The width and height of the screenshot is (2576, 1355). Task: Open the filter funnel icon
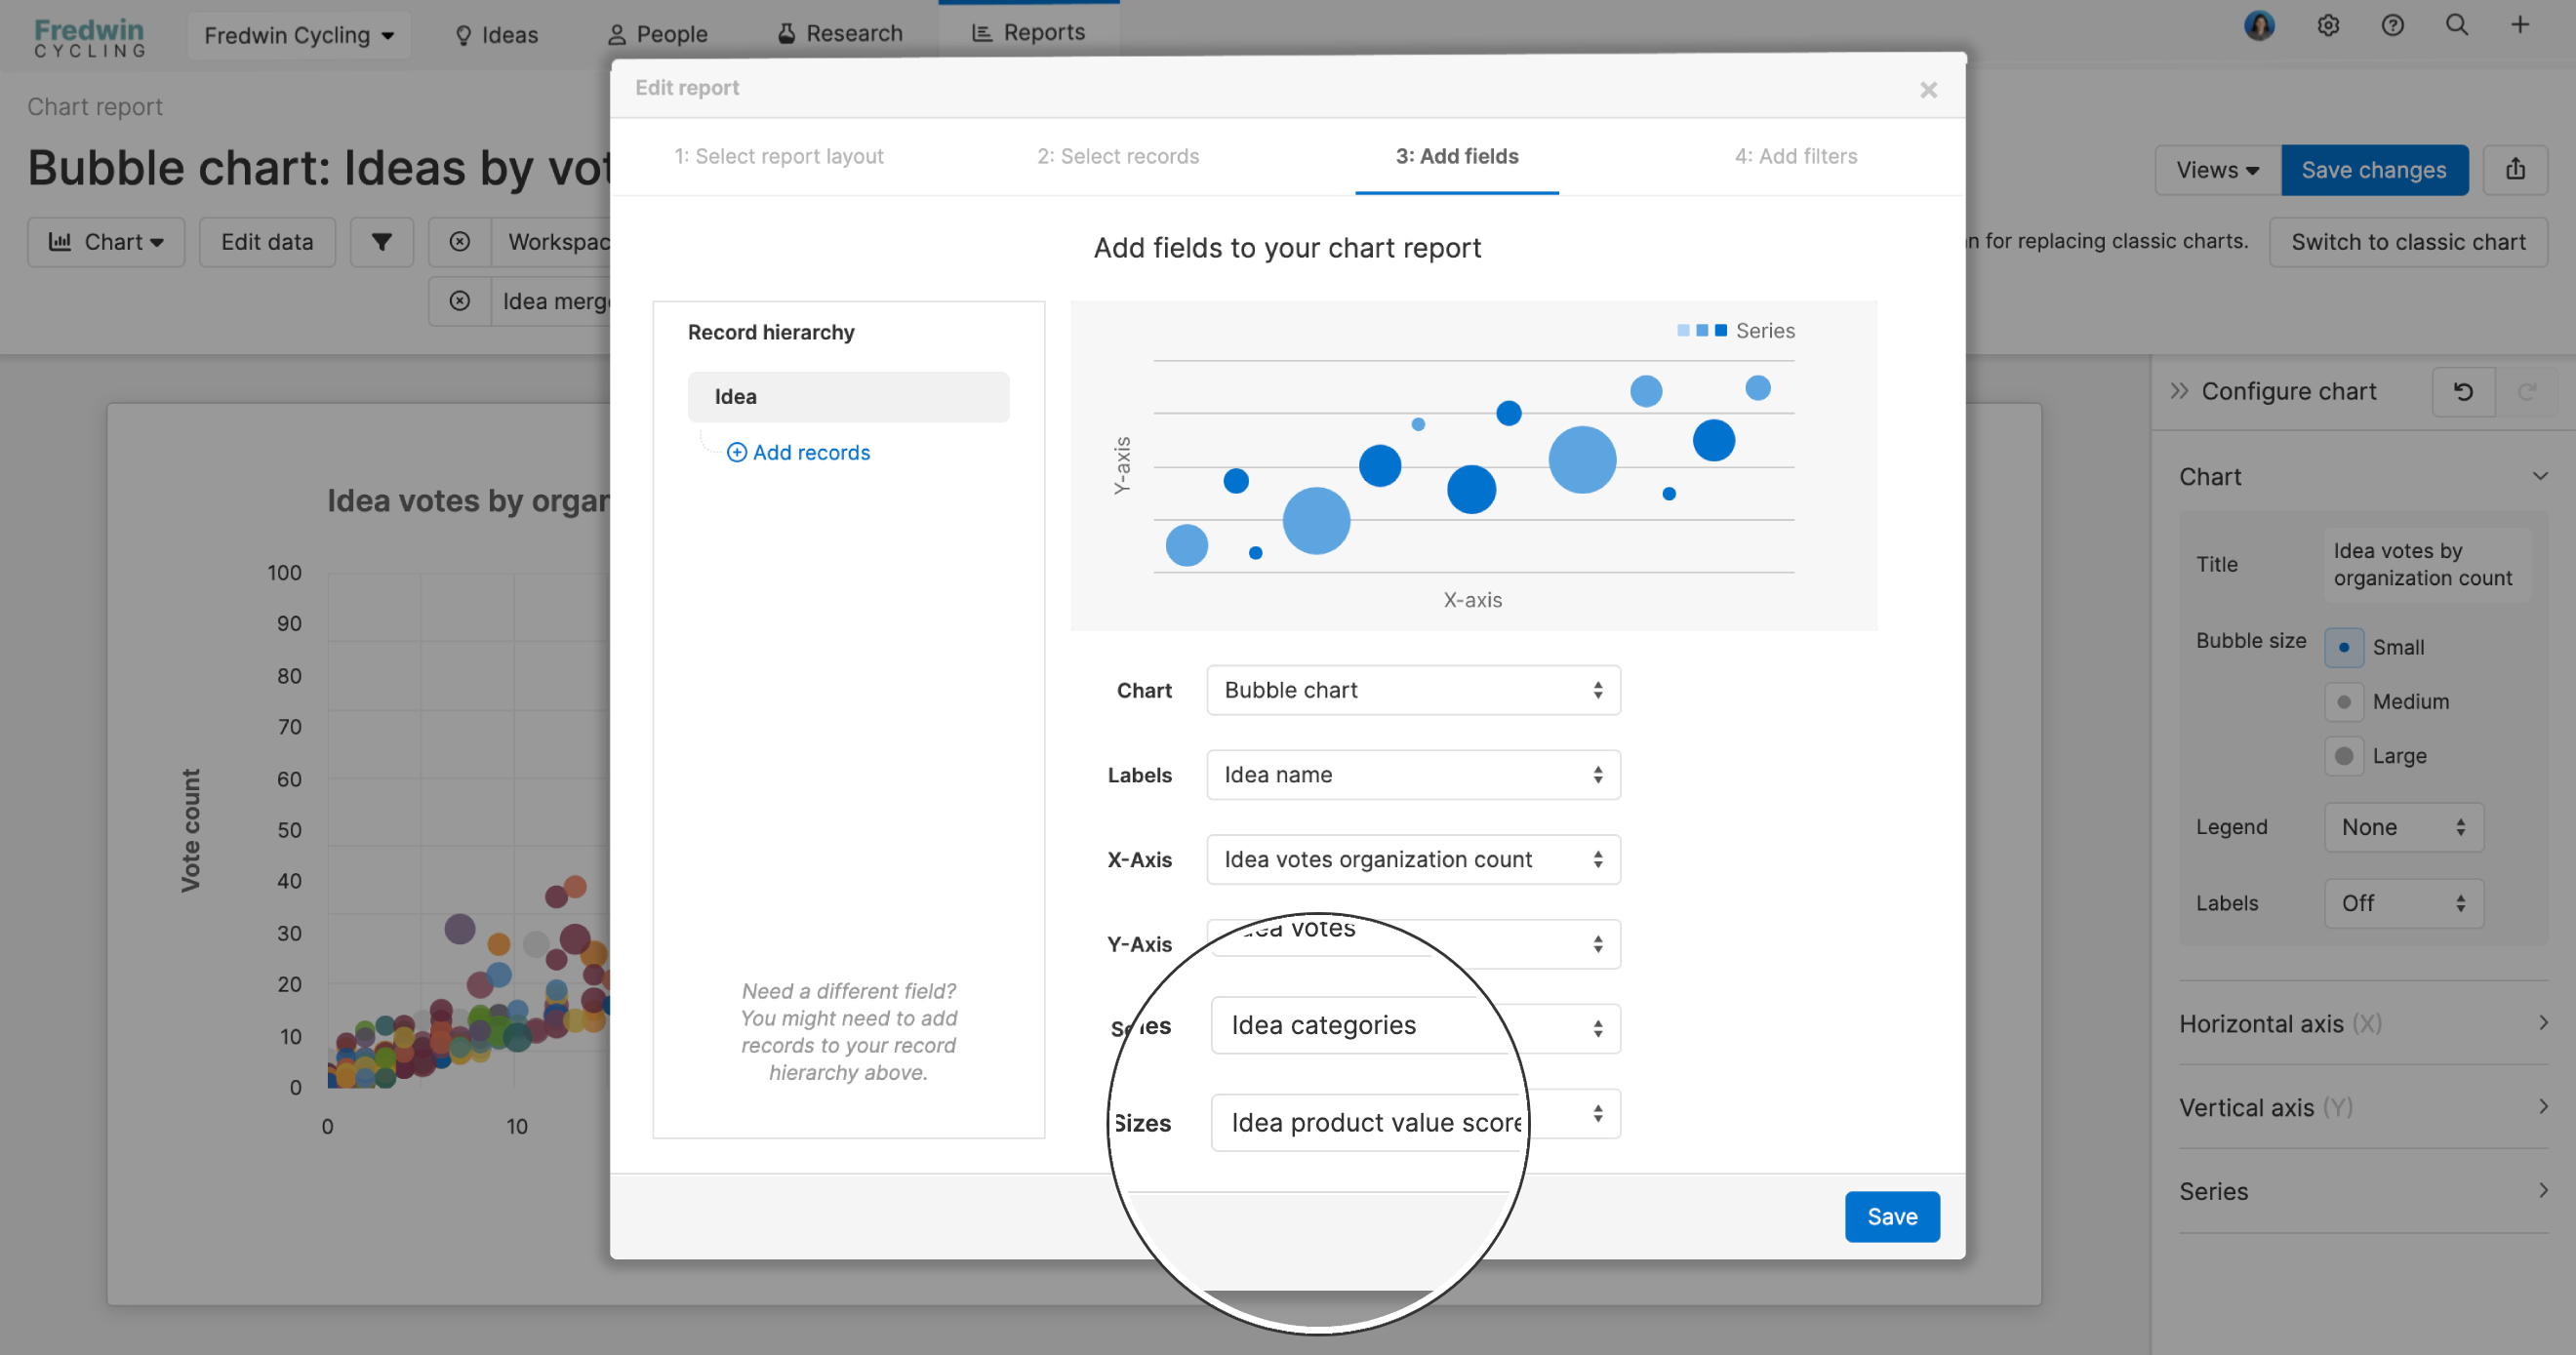click(x=381, y=241)
